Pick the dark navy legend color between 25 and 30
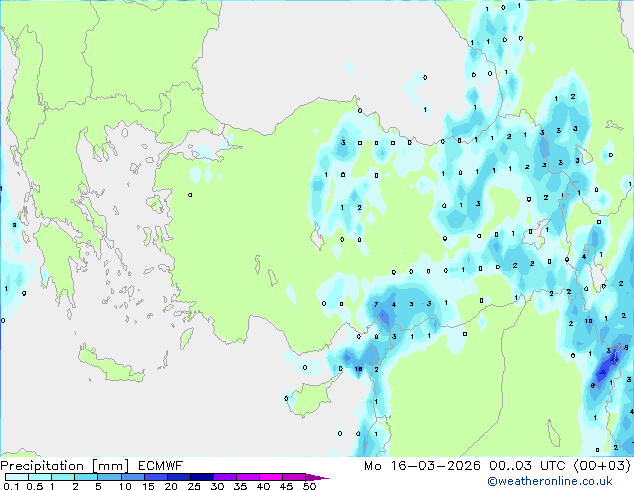Image resolution: width=634 pixels, height=490 pixels. tap(202, 477)
